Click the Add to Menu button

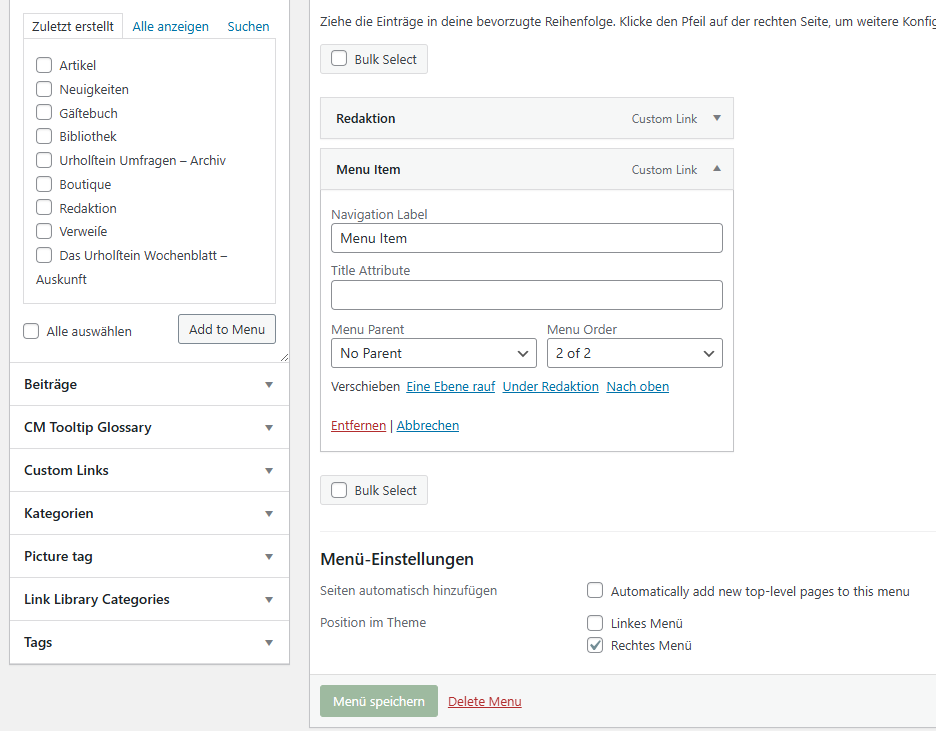tap(227, 329)
